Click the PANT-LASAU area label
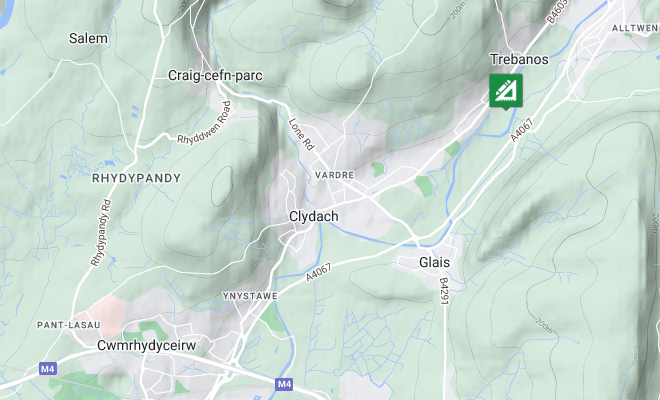The height and width of the screenshot is (400, 660). tap(69, 325)
